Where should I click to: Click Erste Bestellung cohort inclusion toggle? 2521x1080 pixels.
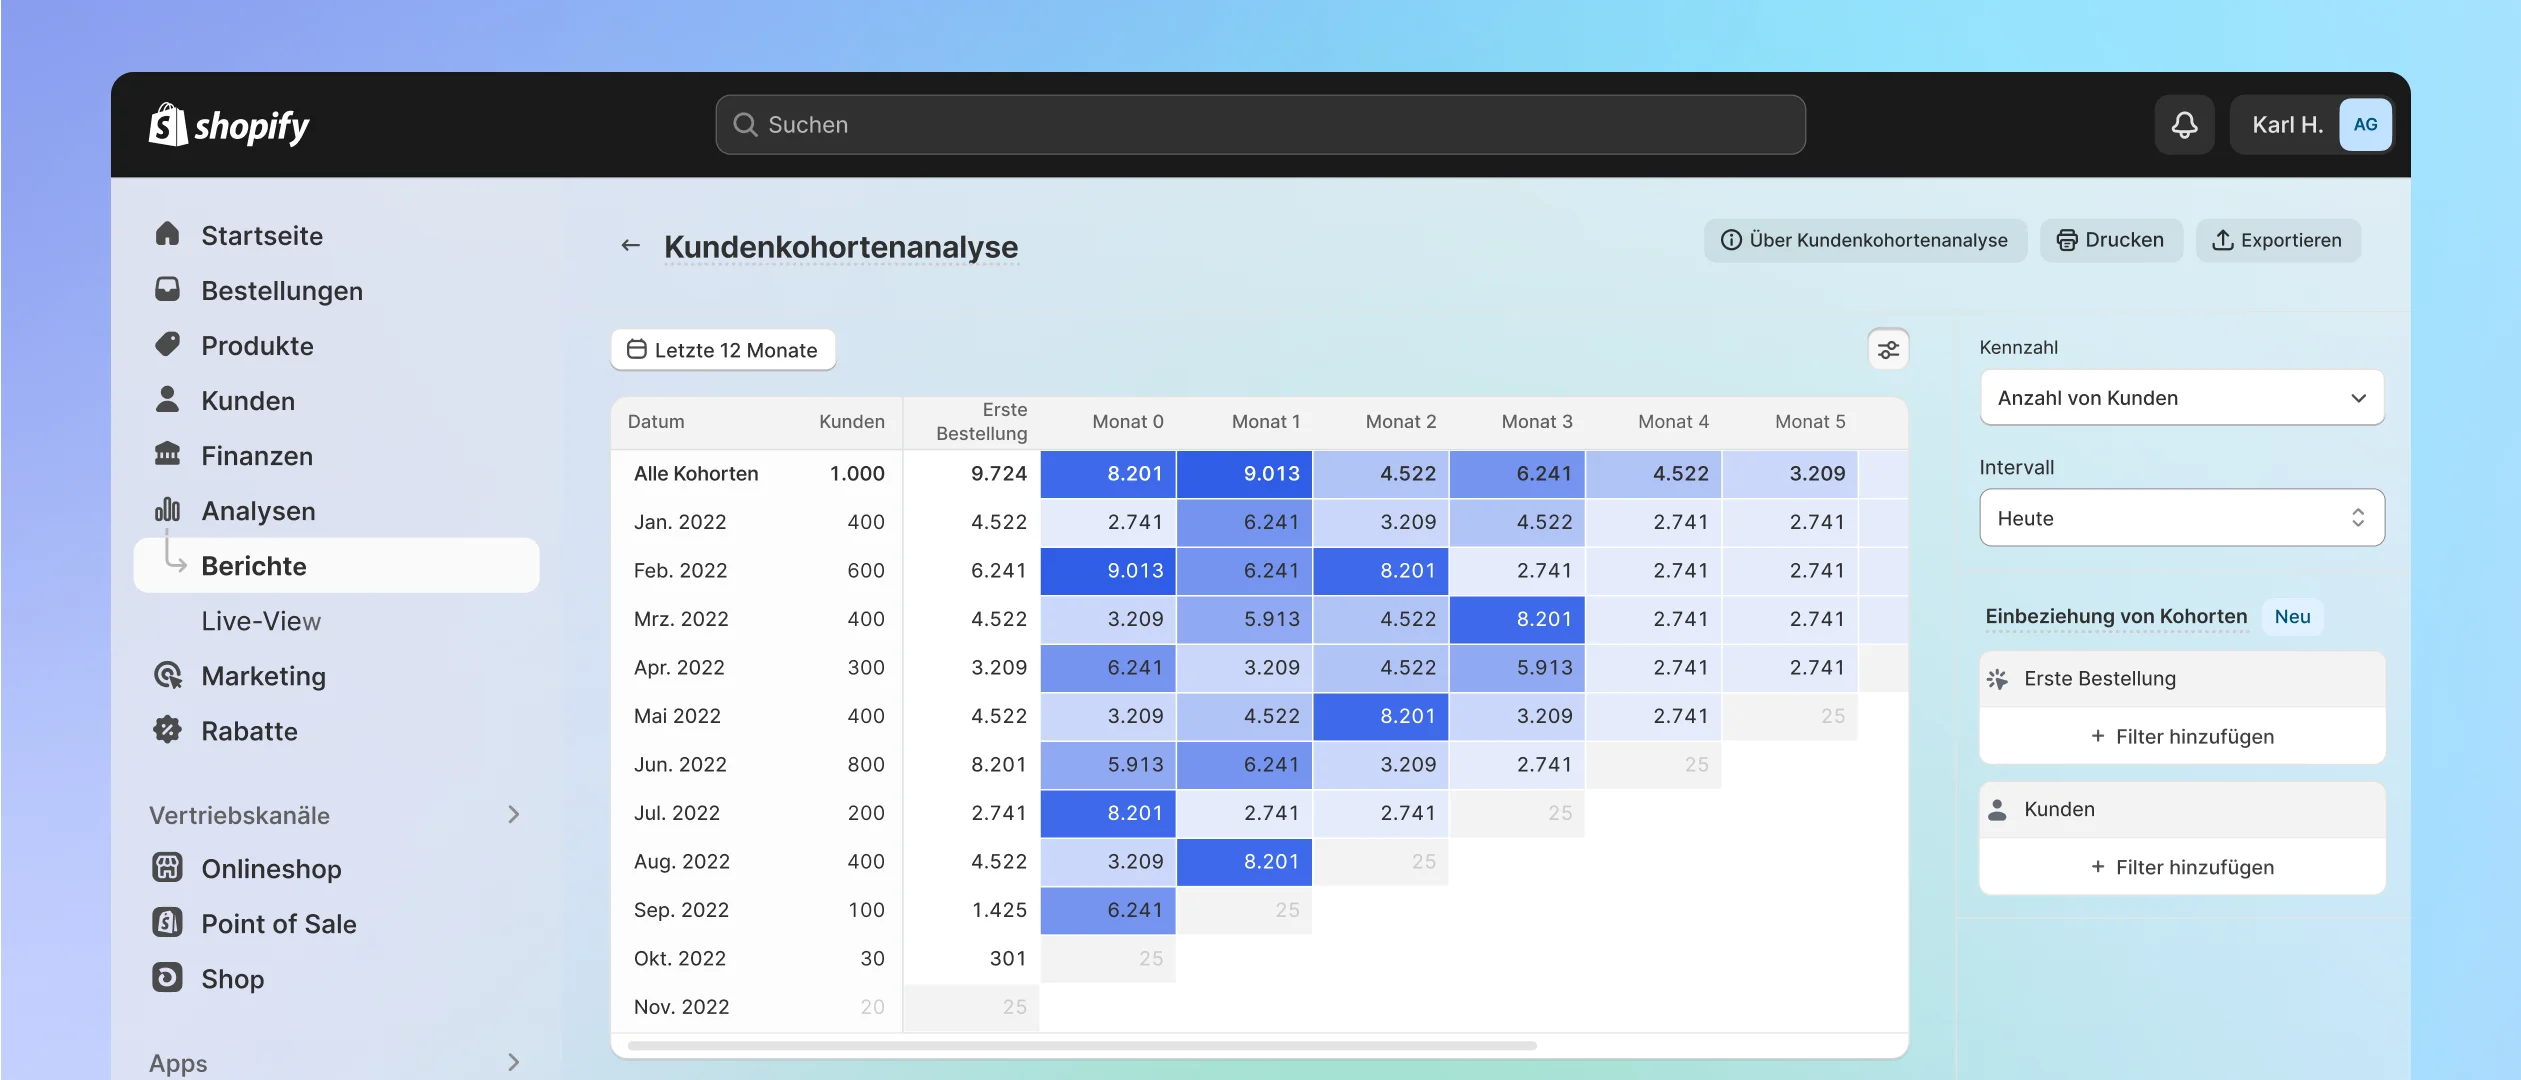[x=2180, y=678]
